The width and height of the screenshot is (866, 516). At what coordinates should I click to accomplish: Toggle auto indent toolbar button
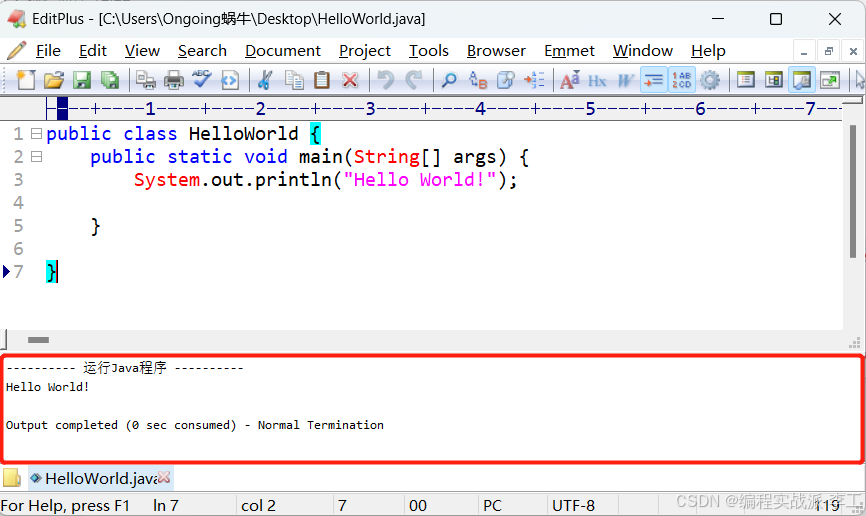[x=653, y=80]
